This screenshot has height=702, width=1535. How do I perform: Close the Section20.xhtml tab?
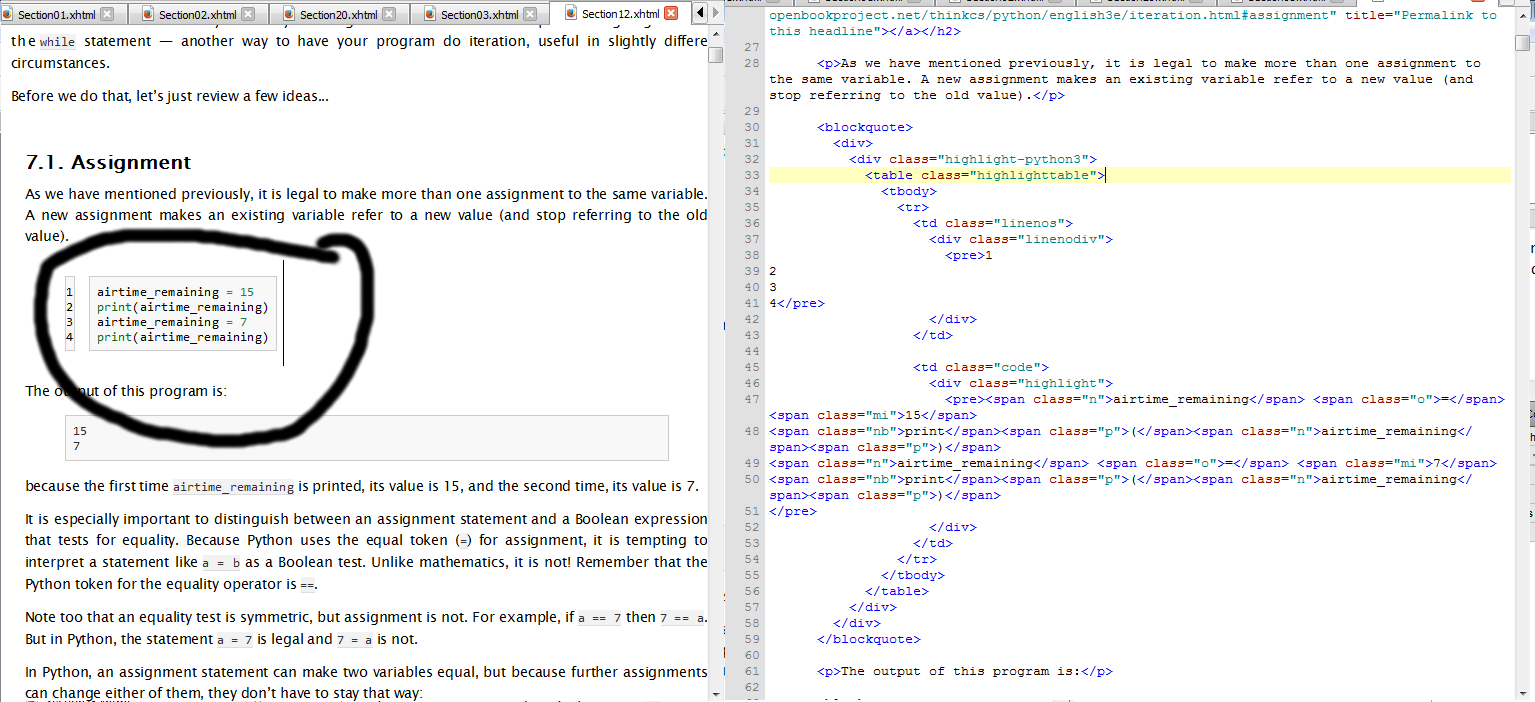[389, 14]
